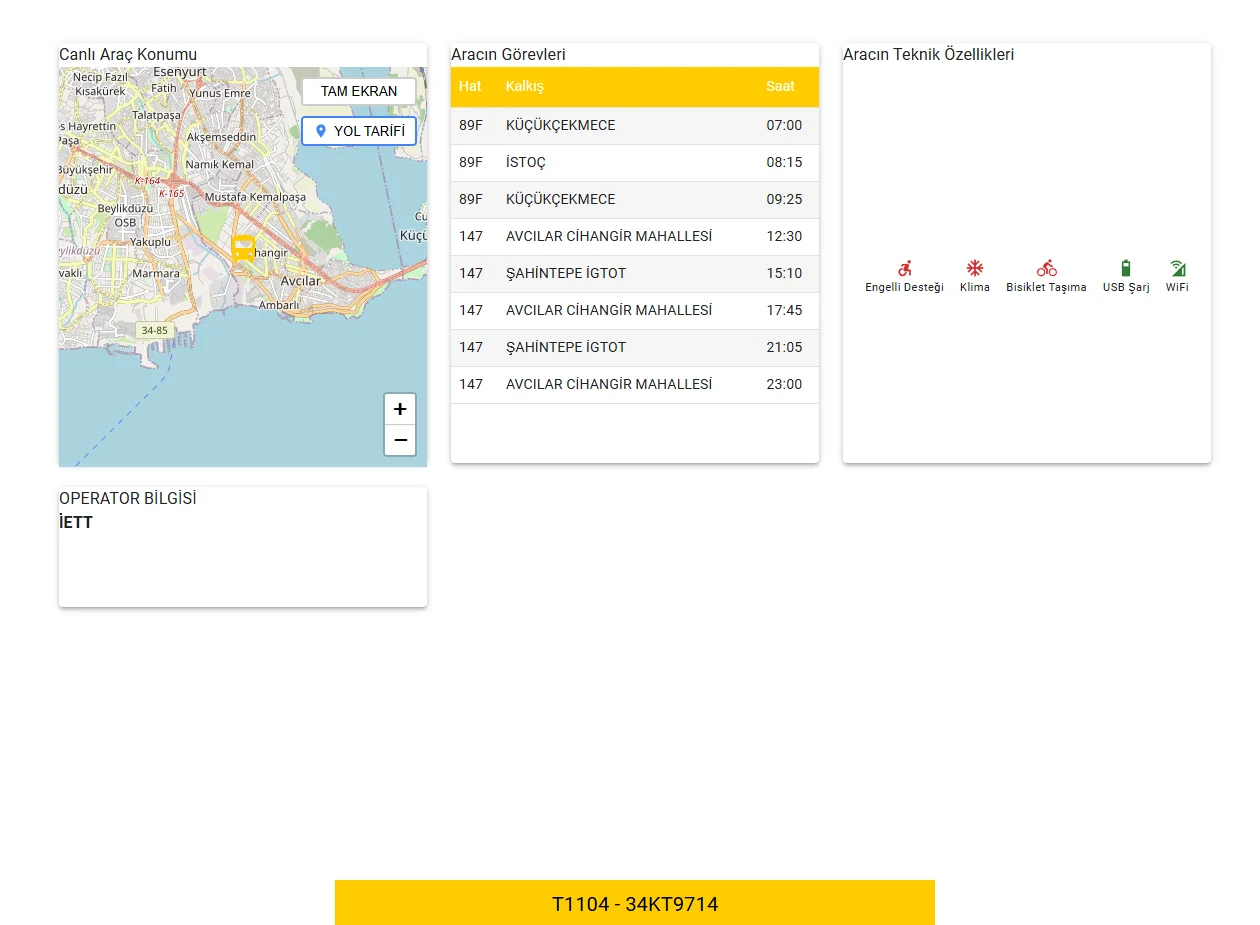This screenshot has height=925, width=1260.
Task: Click the WiFi signal icon
Action: (1177, 268)
